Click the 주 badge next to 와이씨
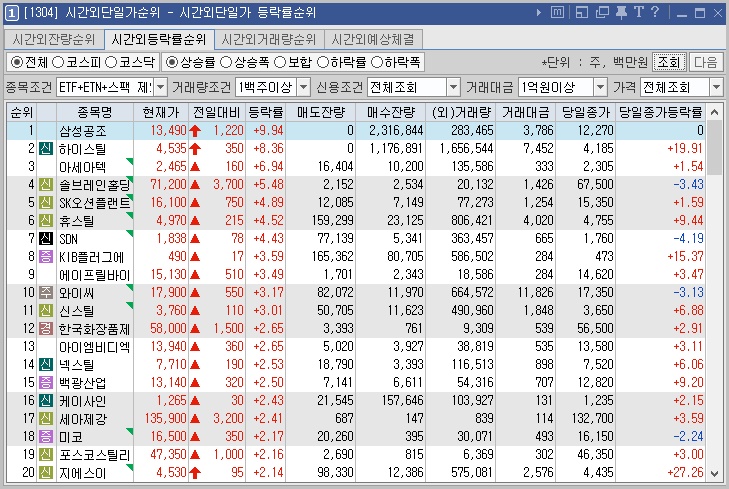 tap(46, 293)
